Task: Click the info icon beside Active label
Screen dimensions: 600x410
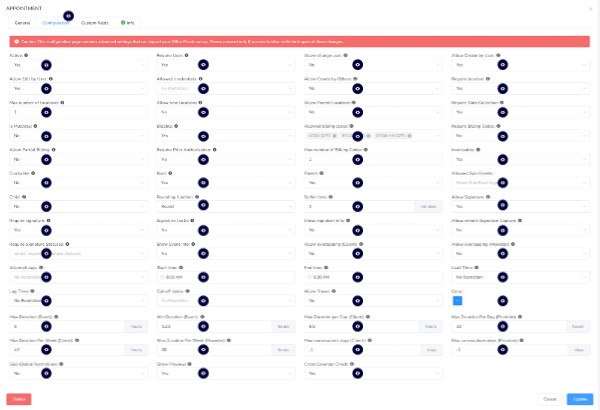Action: point(24,55)
